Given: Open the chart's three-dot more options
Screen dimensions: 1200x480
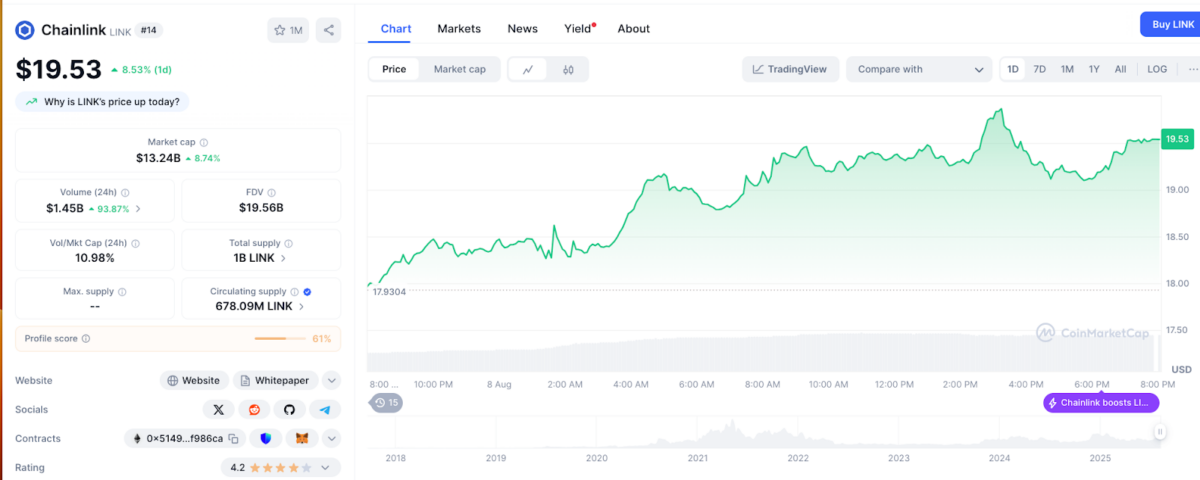Looking at the screenshot, I should [1191, 69].
